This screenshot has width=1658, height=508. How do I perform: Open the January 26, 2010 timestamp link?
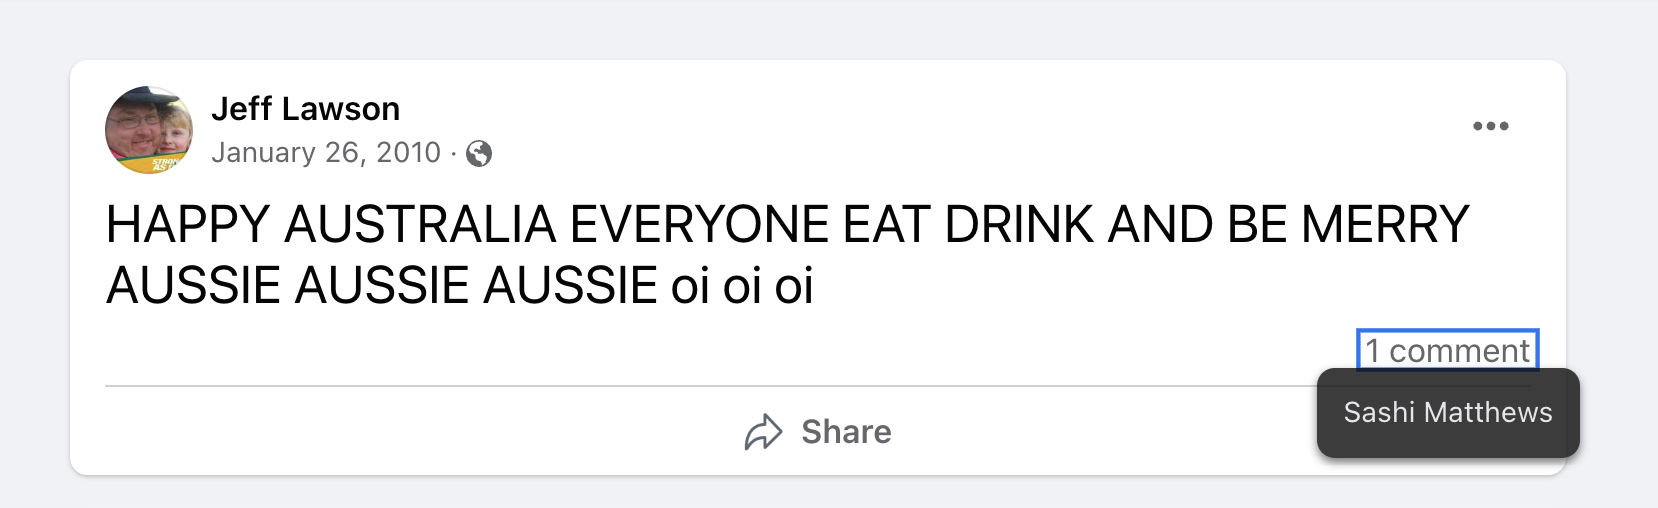click(x=326, y=152)
